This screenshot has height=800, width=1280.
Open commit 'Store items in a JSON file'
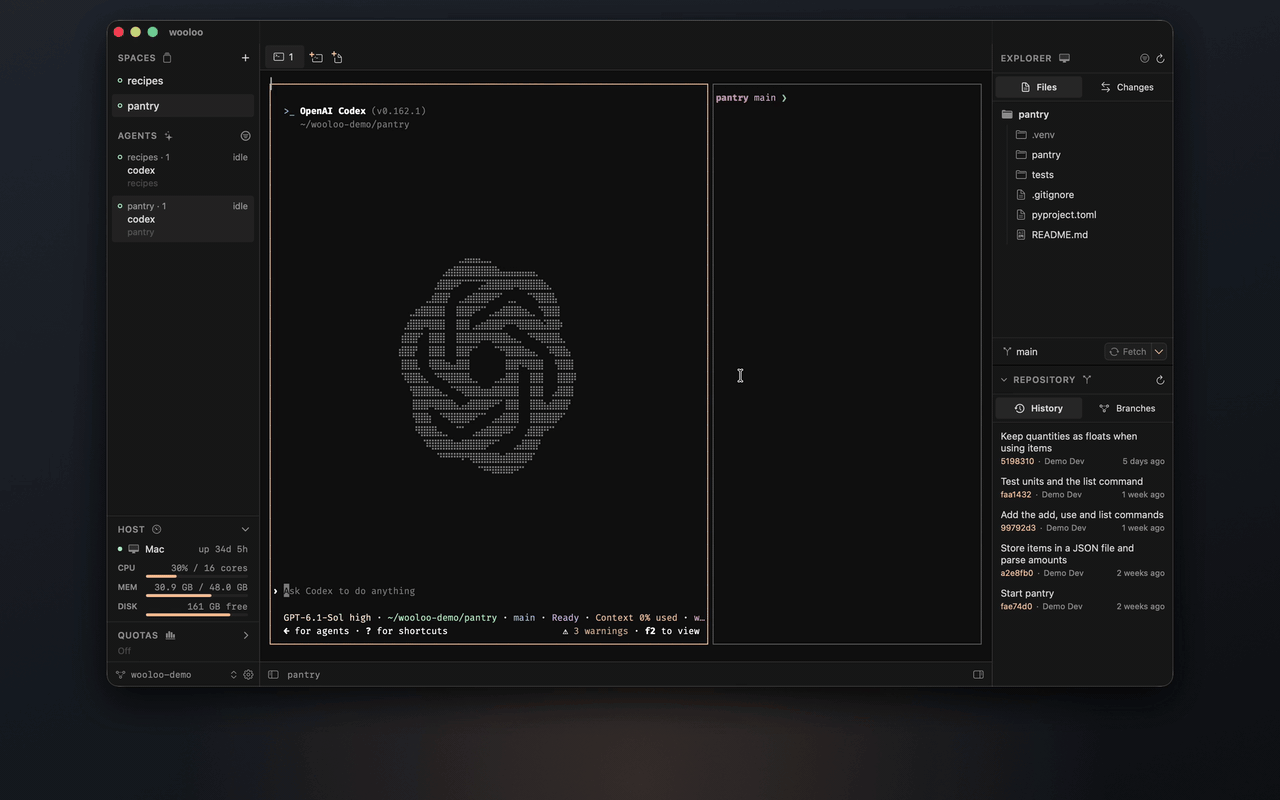click(1083, 560)
